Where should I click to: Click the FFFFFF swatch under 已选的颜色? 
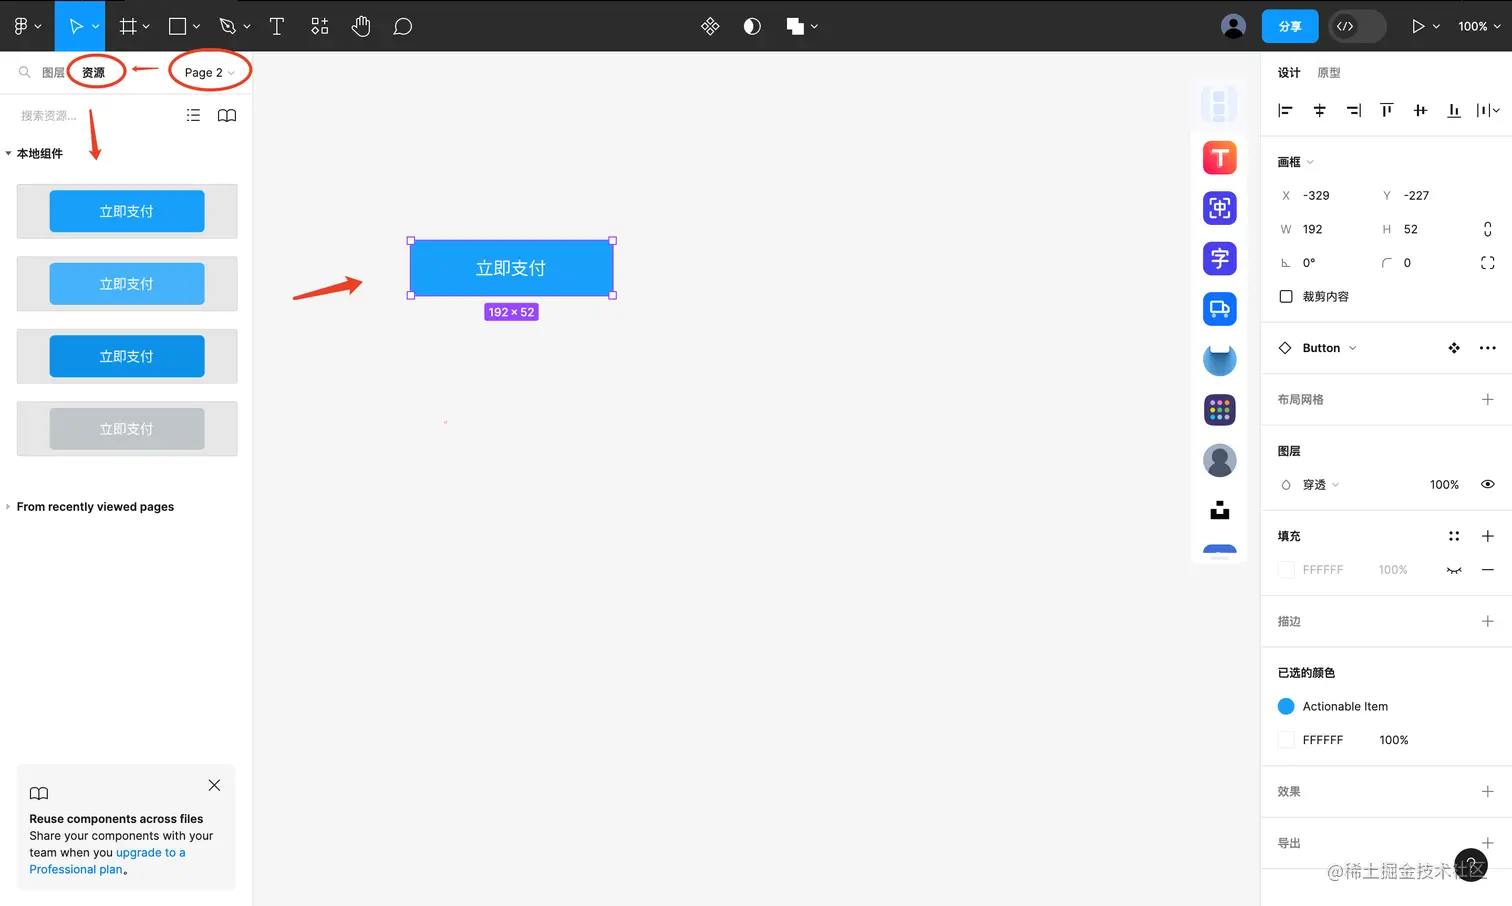point(1286,740)
